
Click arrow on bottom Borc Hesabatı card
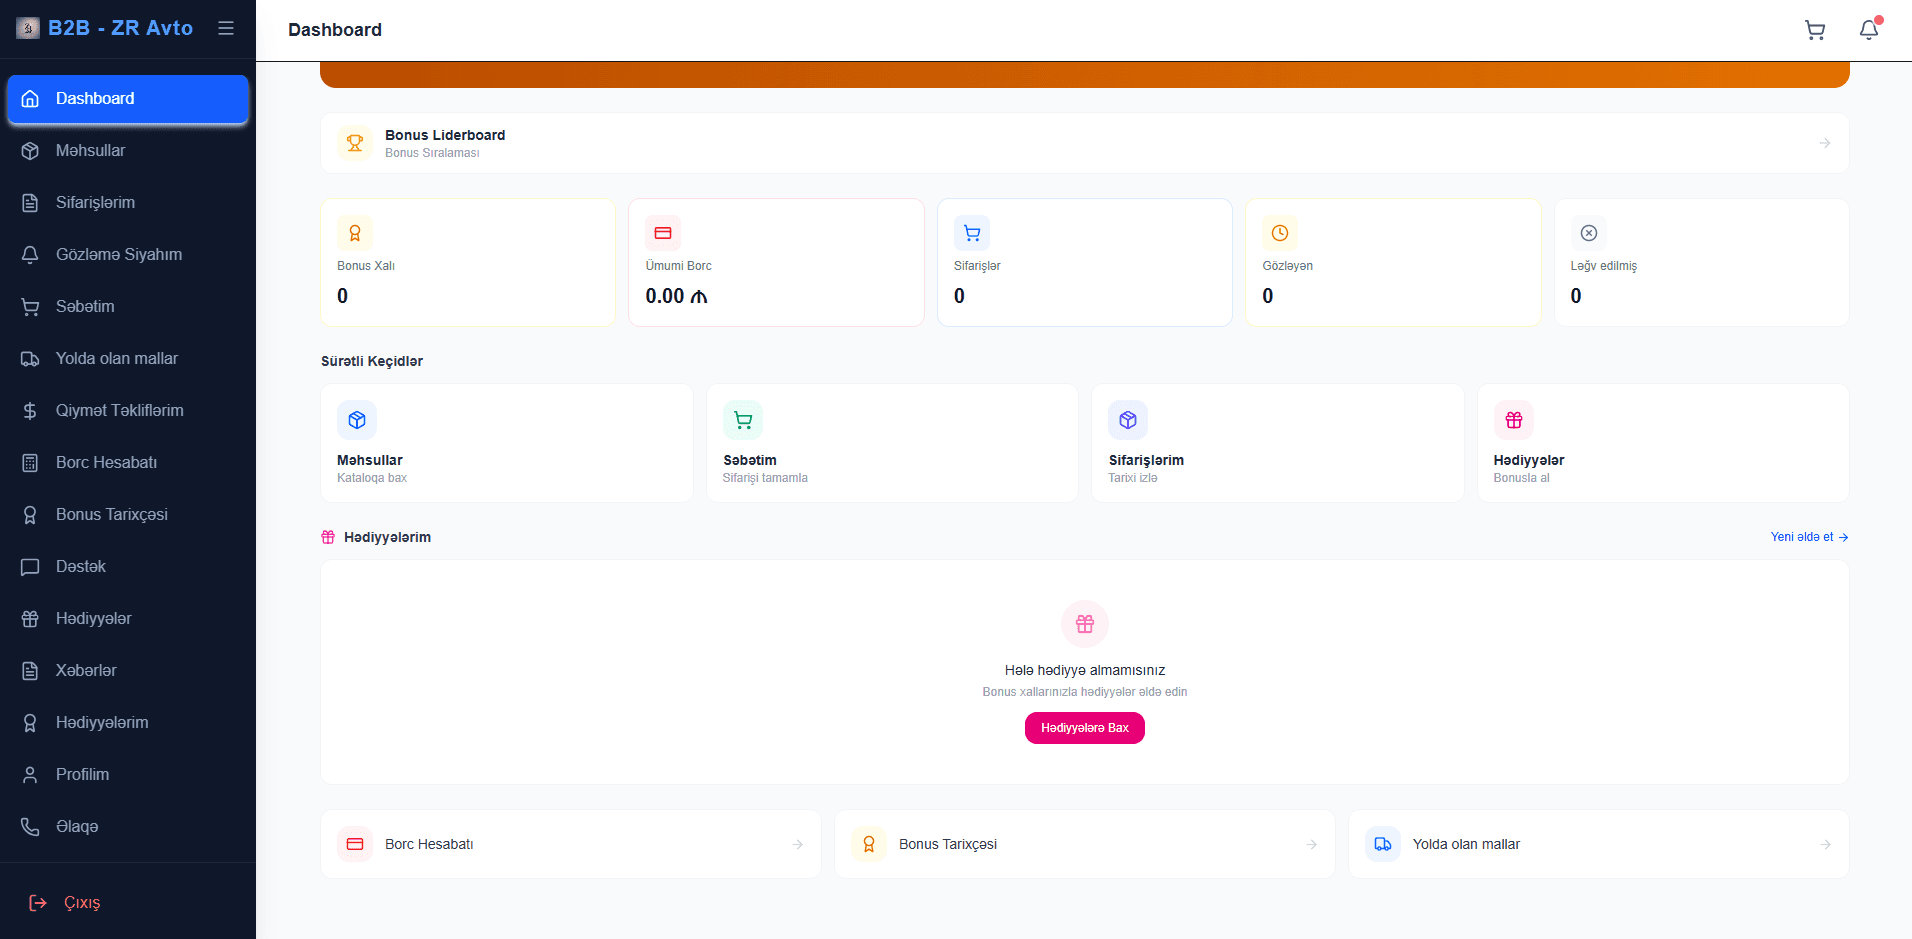(797, 845)
